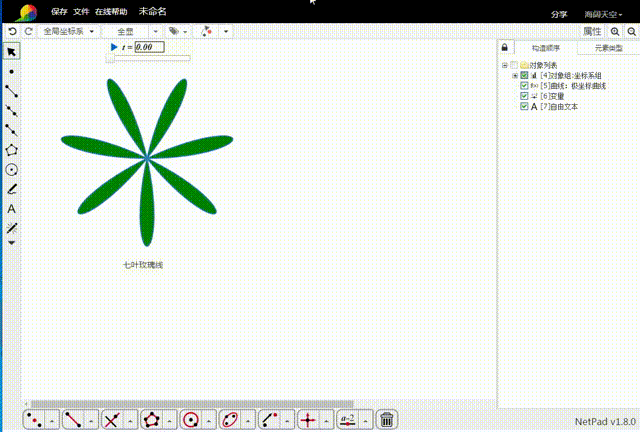Uncheck visibility of [4]对象组:坐标系组

click(524, 75)
